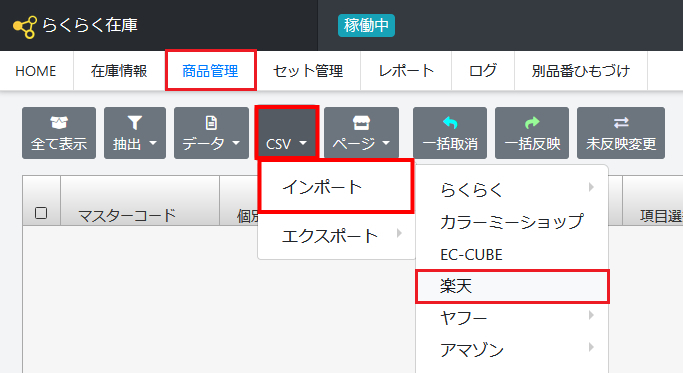This screenshot has height=373, width=683.
Task: Expand the アマゾン import submenu
Action: 512,350
